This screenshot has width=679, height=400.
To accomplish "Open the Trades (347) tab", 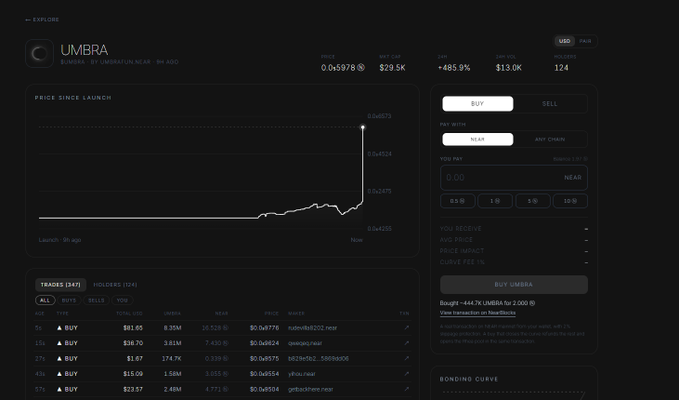I will click(x=61, y=284).
